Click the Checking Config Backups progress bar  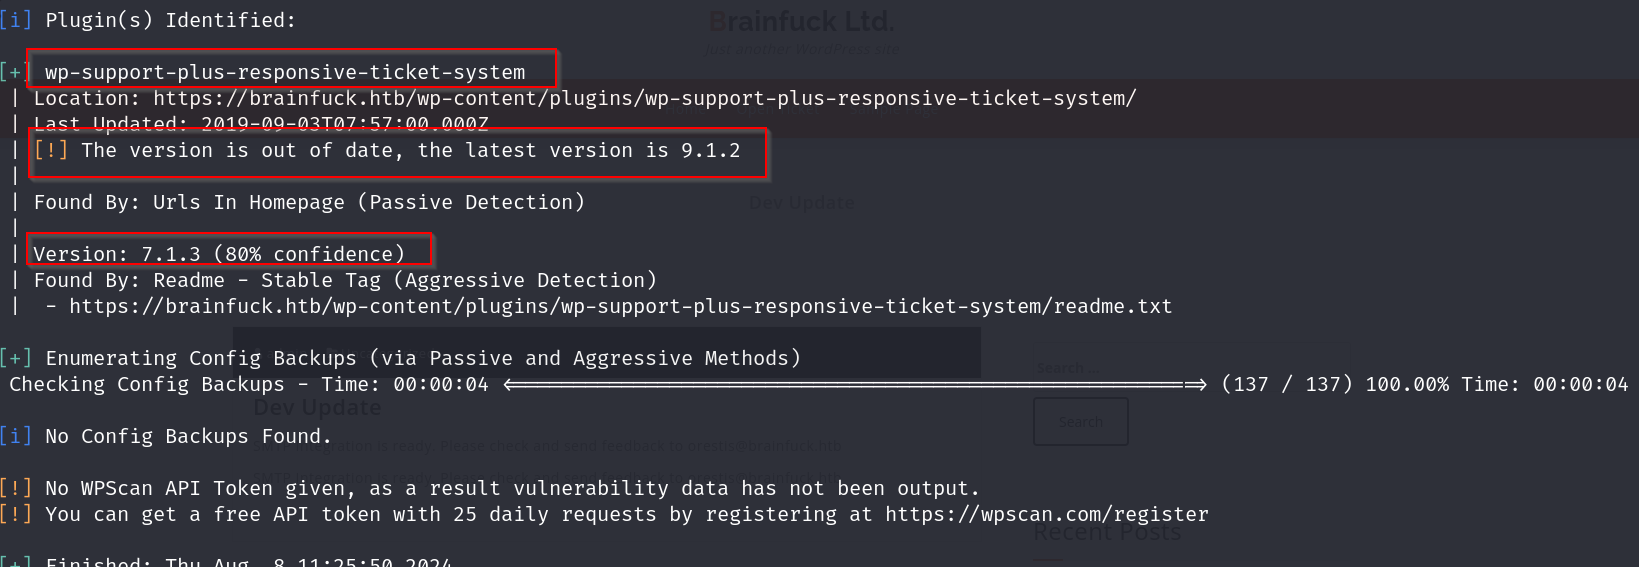point(855,384)
